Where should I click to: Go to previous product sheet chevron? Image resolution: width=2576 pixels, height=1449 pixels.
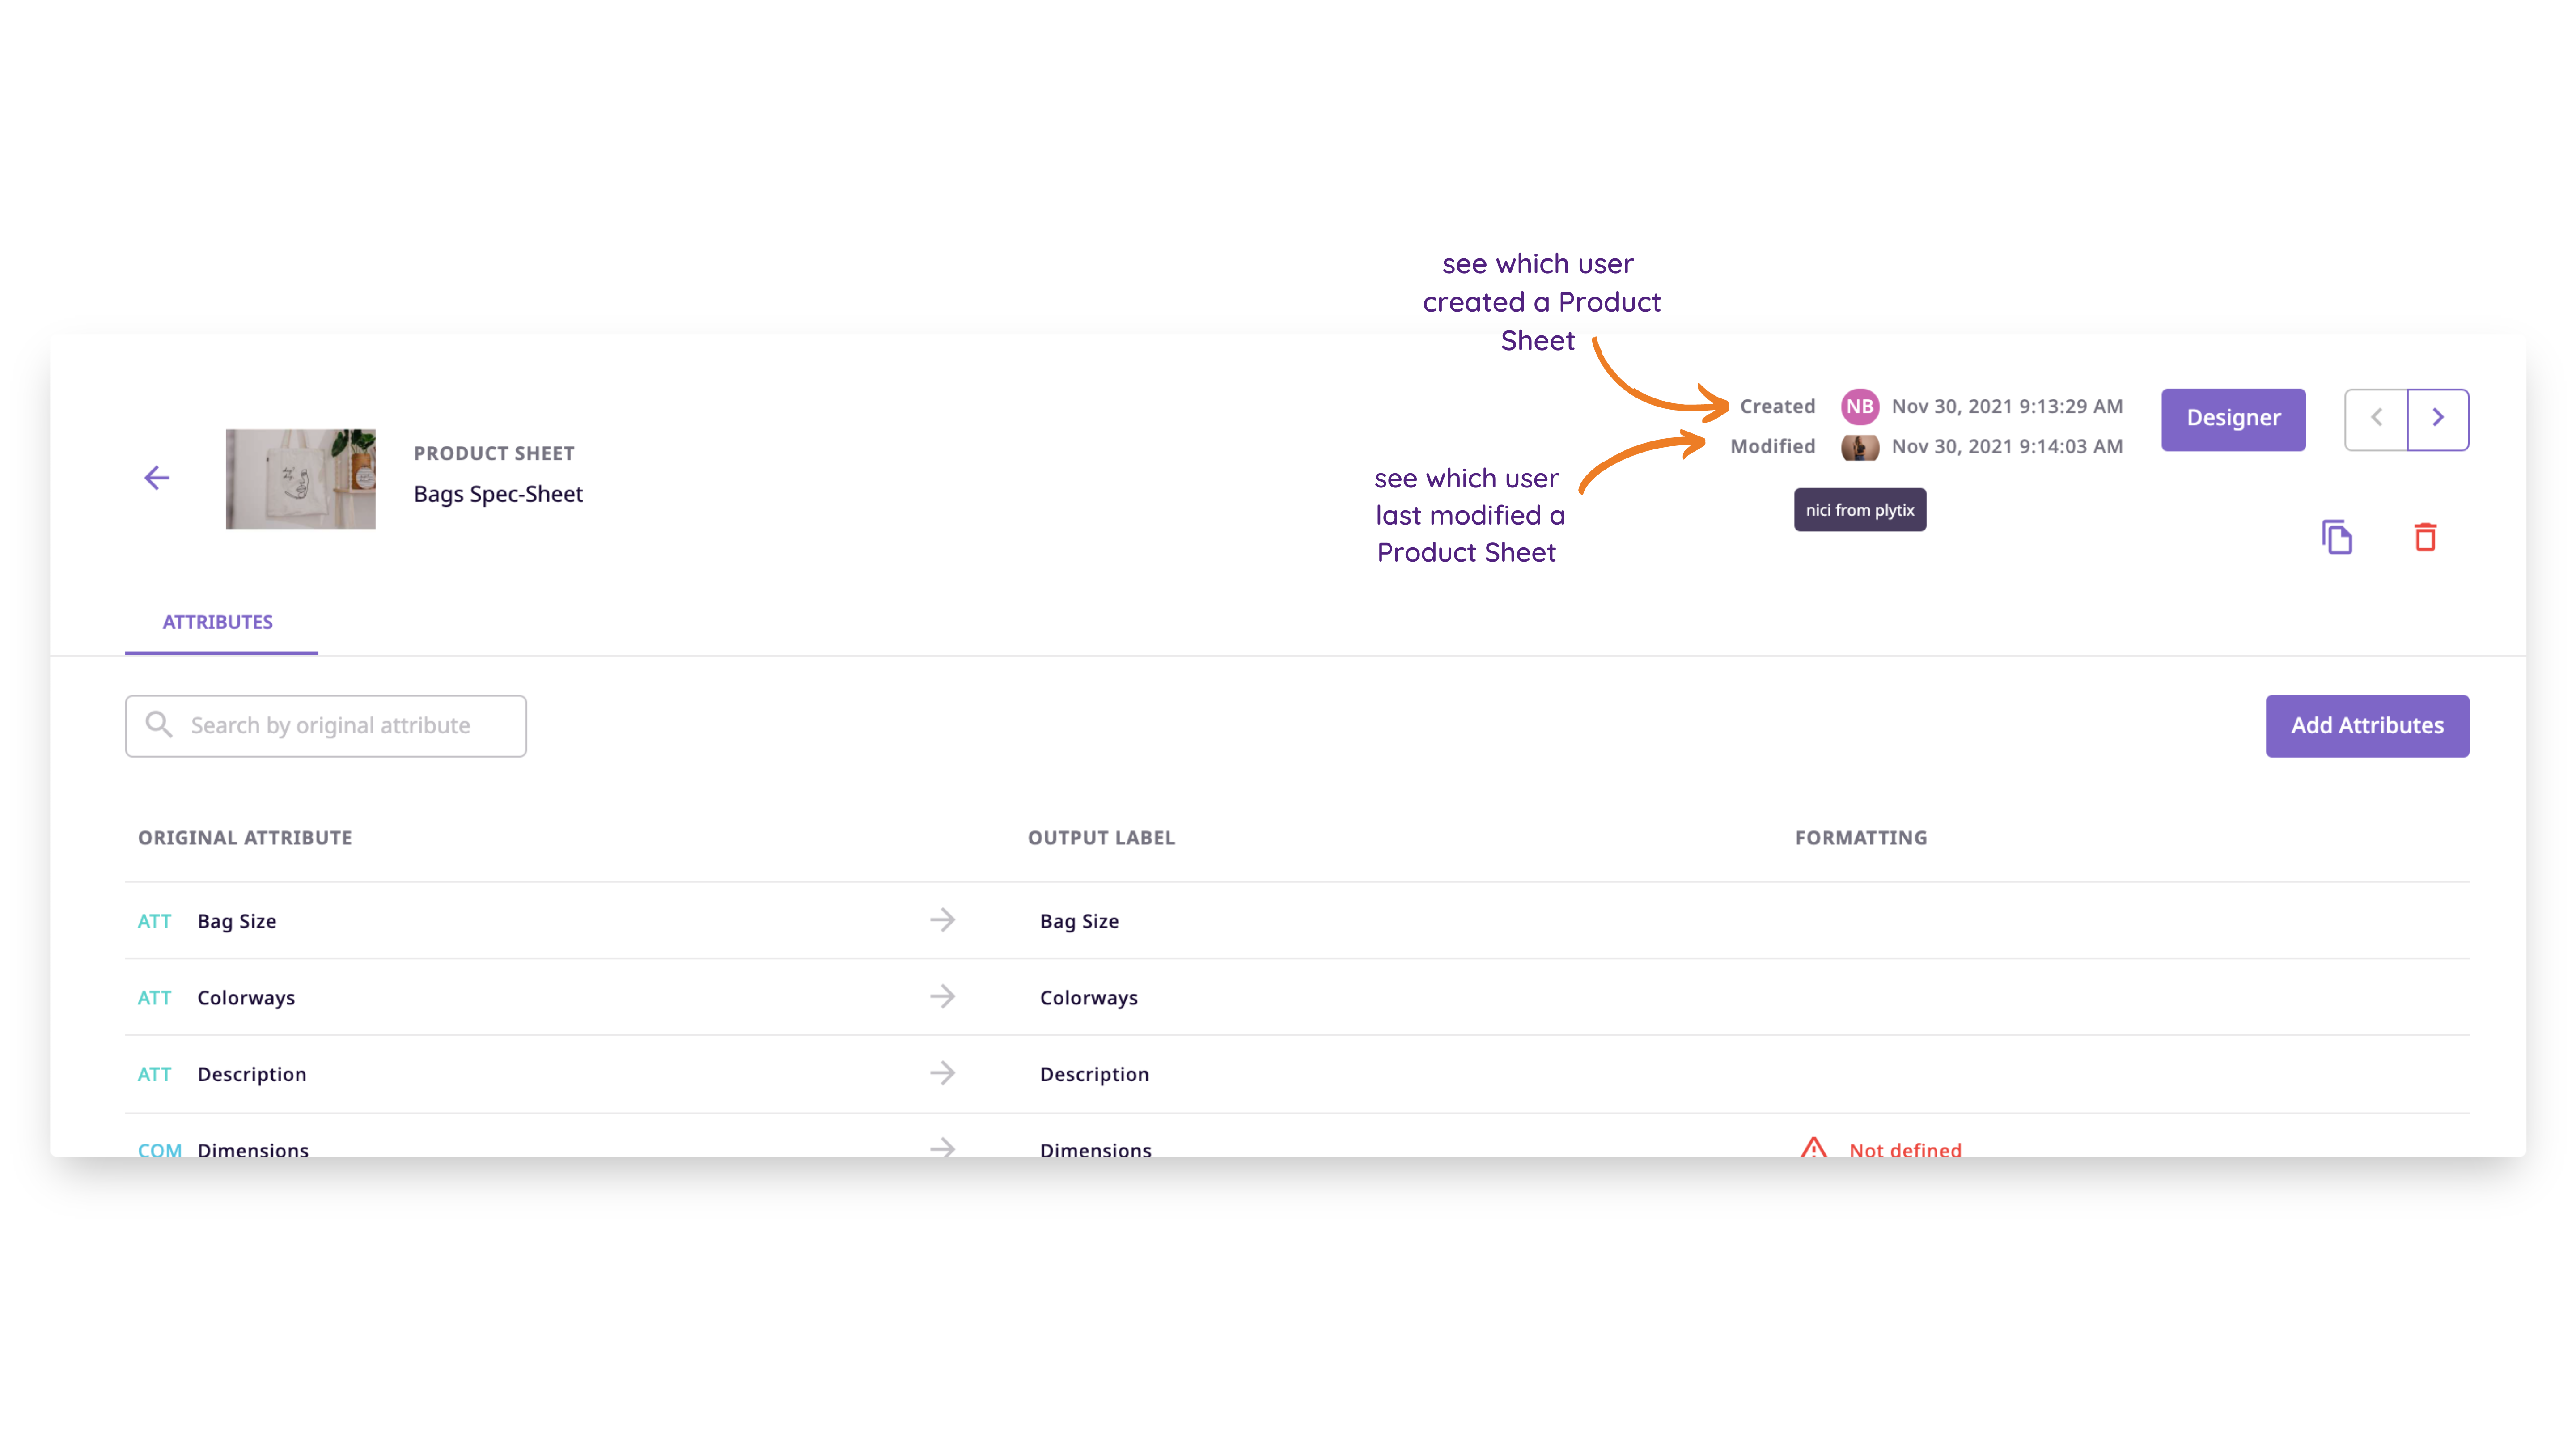point(2376,419)
